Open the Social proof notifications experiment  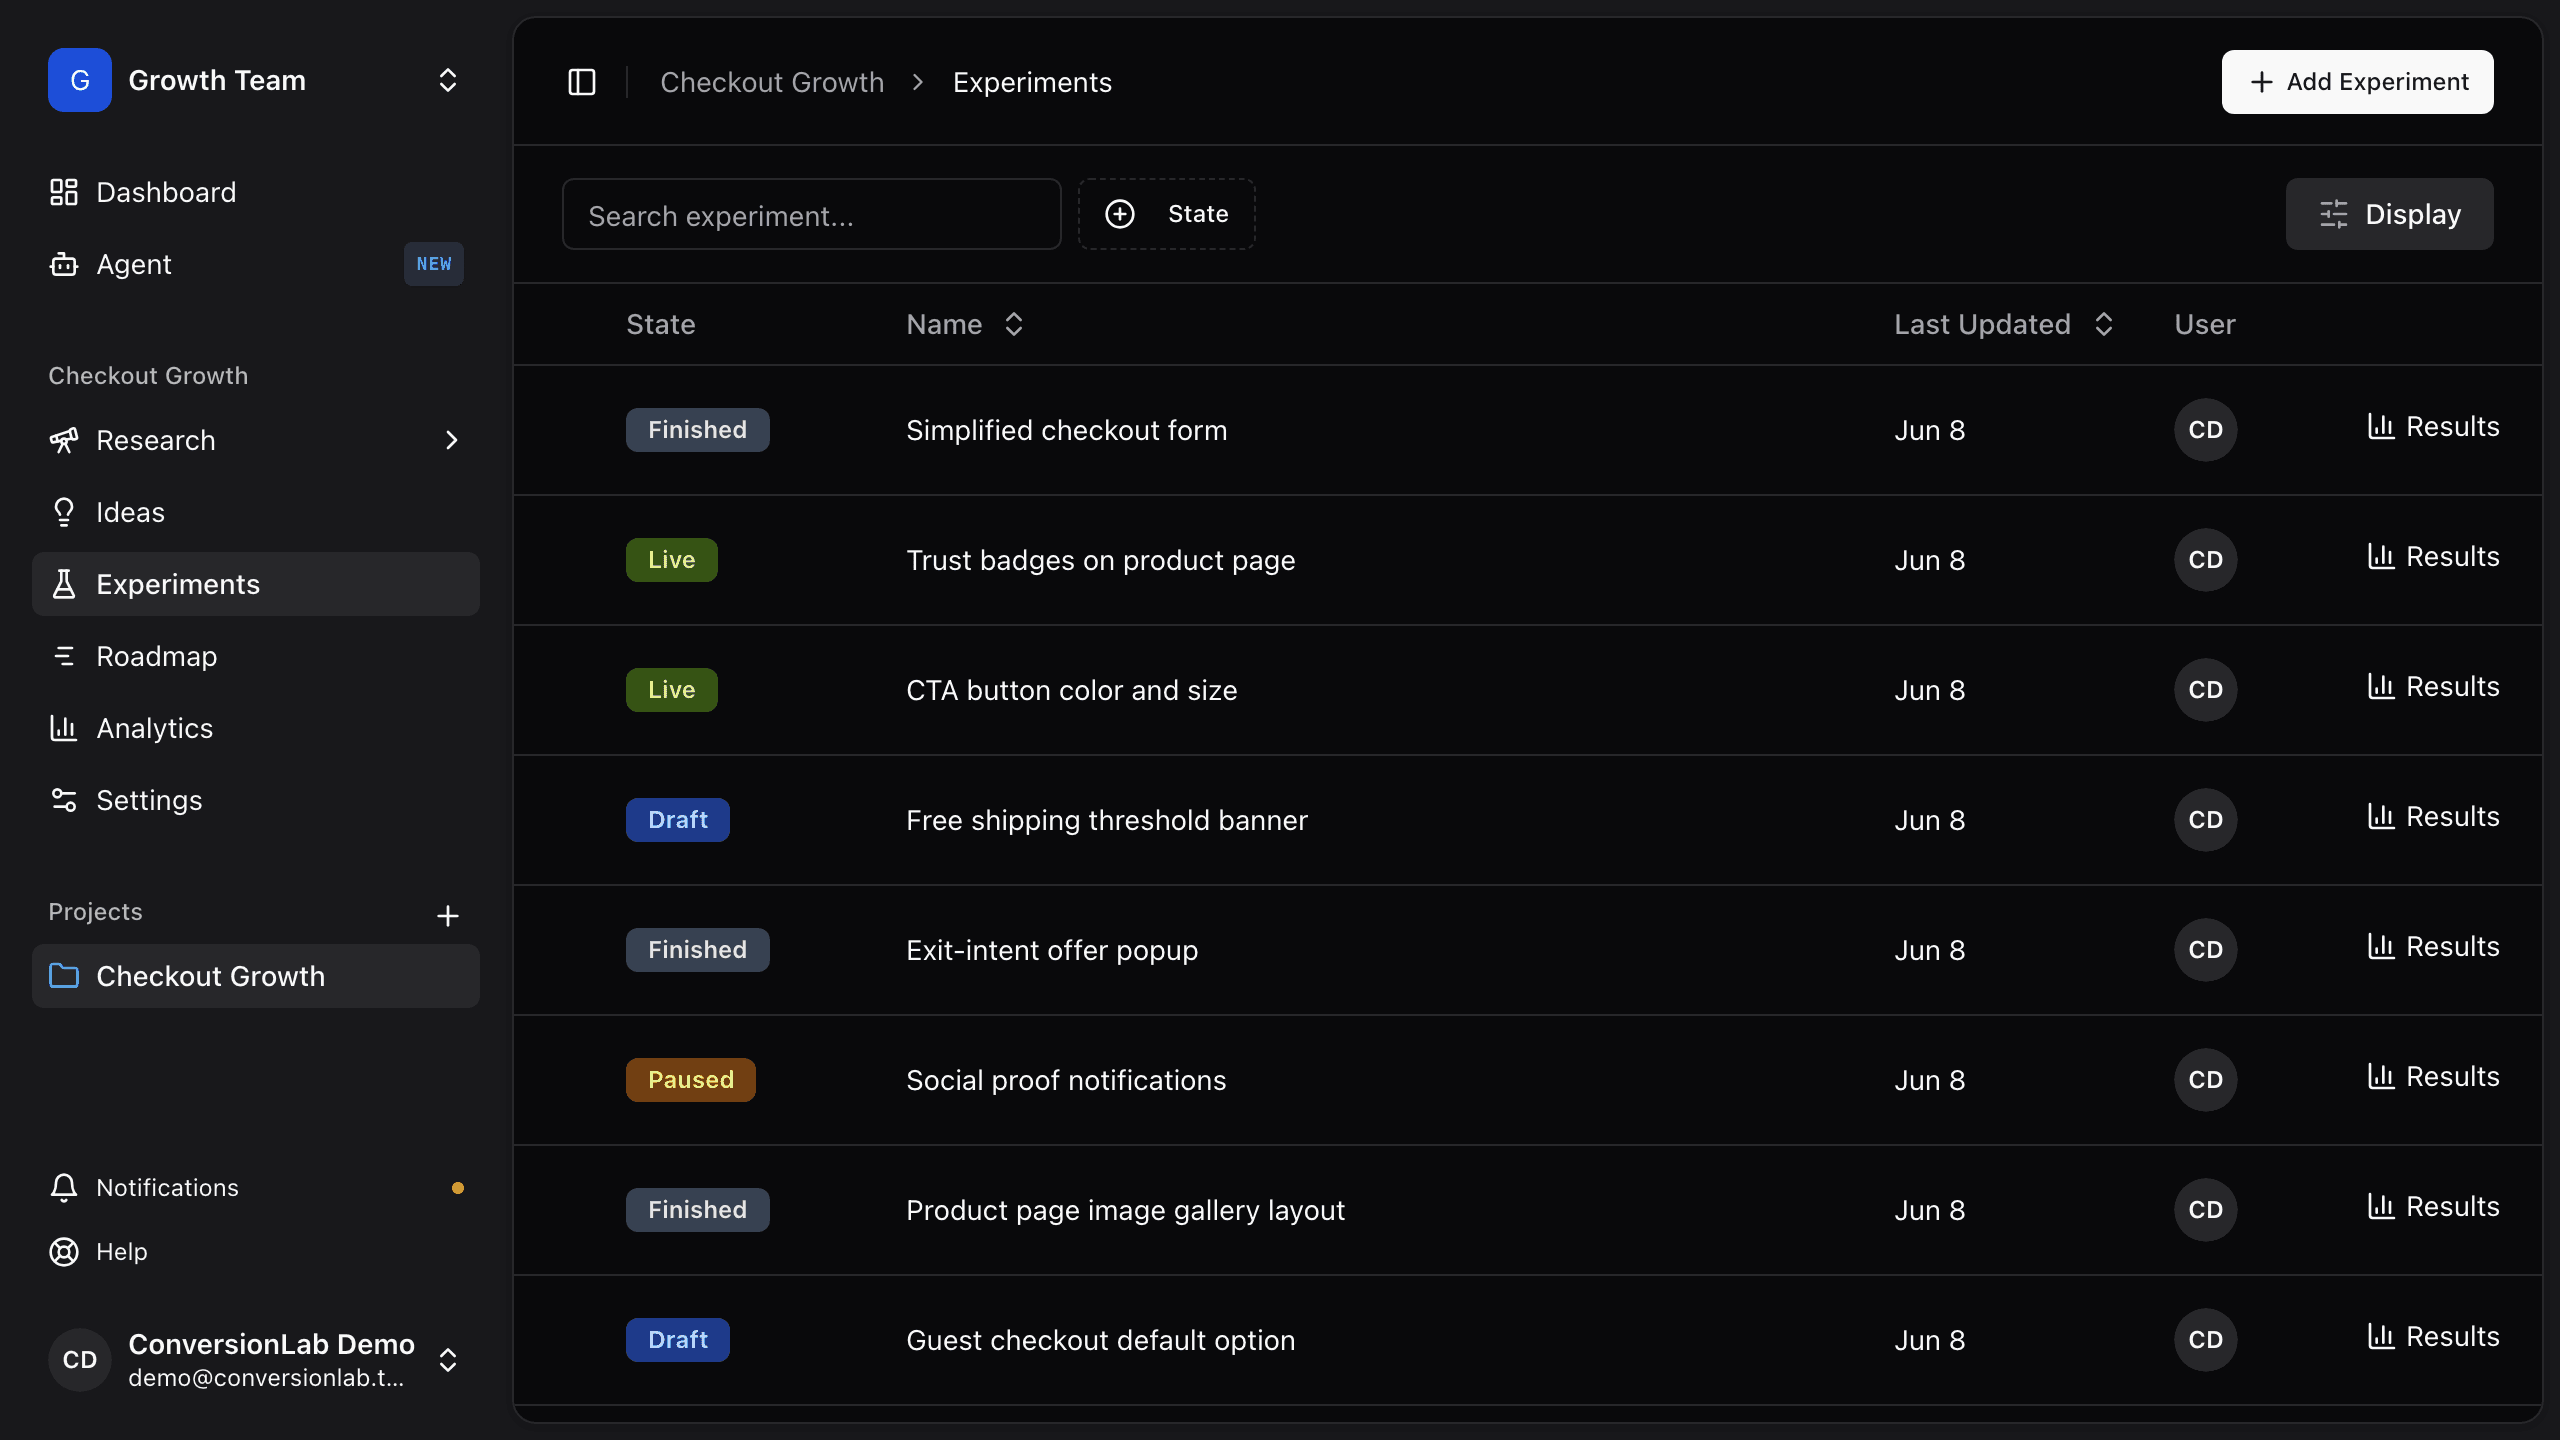point(1066,1080)
